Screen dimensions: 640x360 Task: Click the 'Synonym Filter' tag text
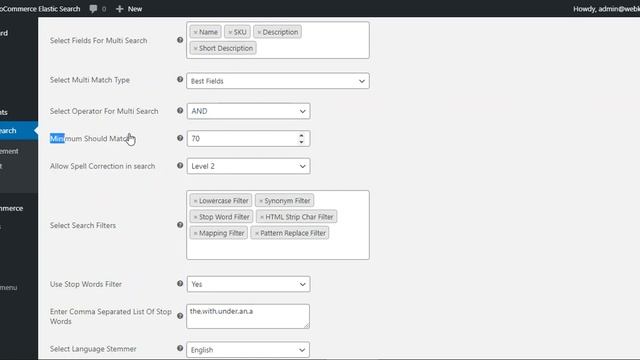tap(287, 201)
